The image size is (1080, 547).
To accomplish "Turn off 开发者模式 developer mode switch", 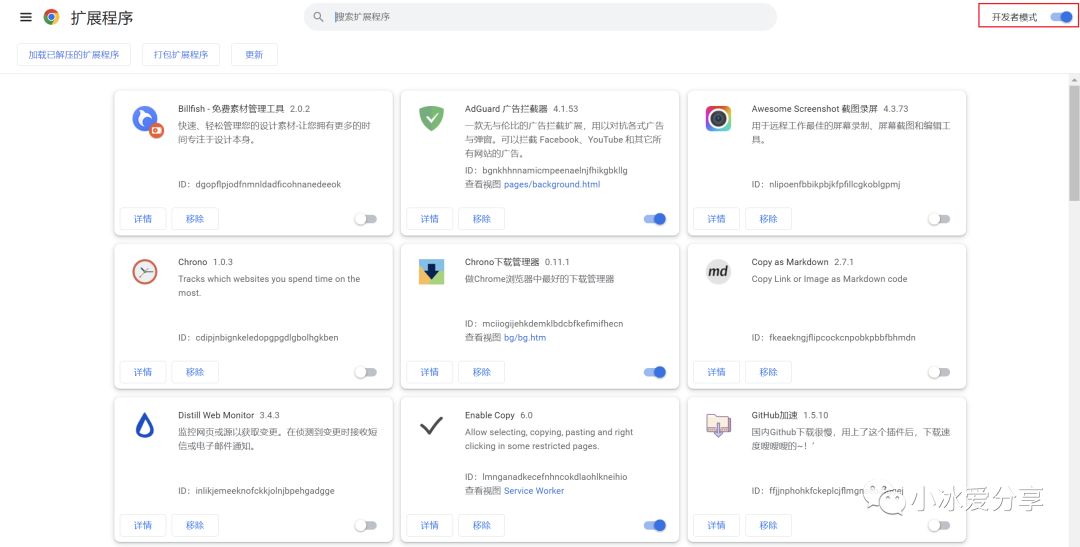I will [x=1061, y=17].
